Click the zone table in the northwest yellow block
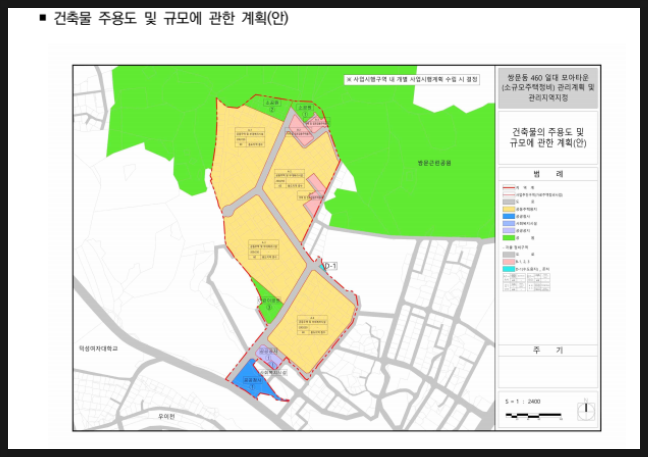 [250, 138]
